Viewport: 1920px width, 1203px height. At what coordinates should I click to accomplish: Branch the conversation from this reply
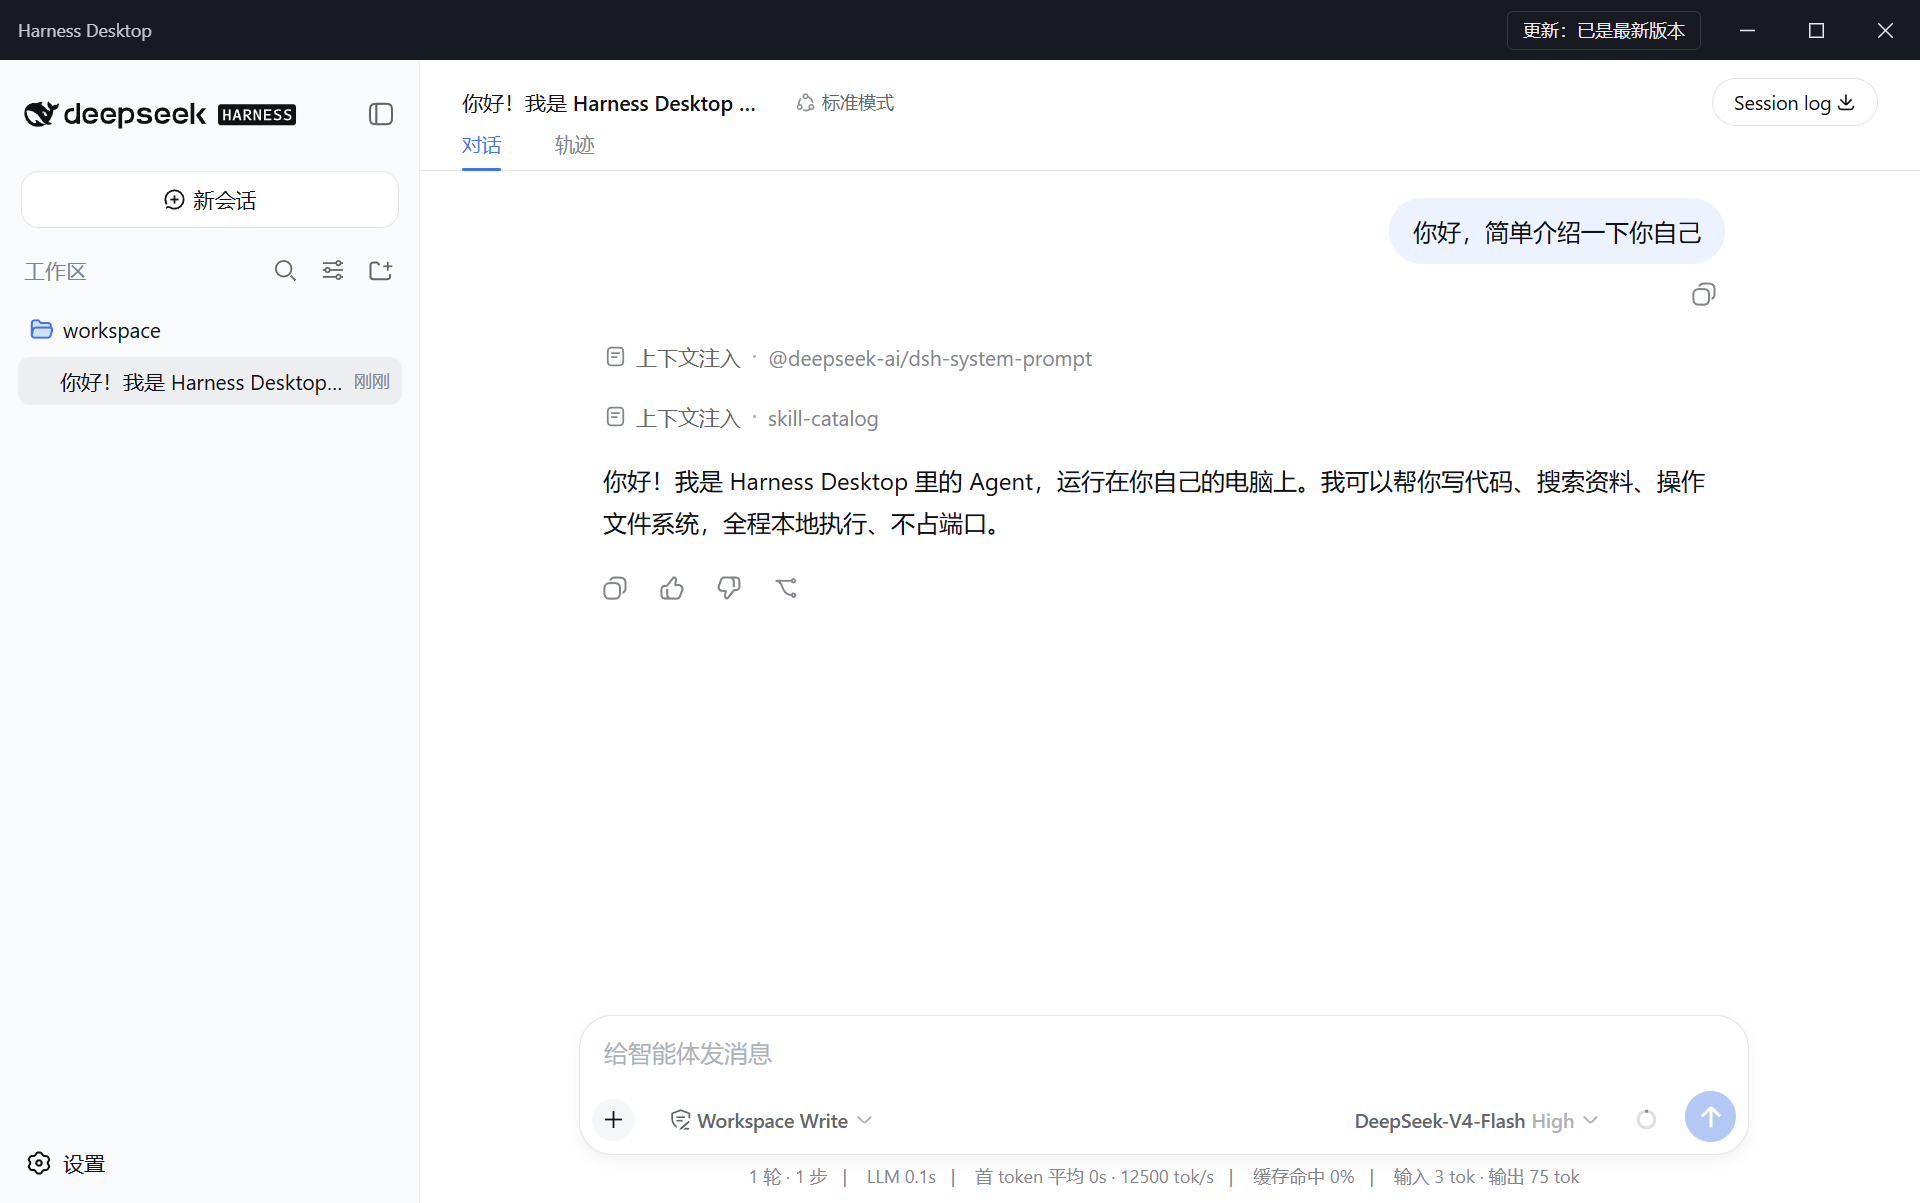click(x=786, y=588)
